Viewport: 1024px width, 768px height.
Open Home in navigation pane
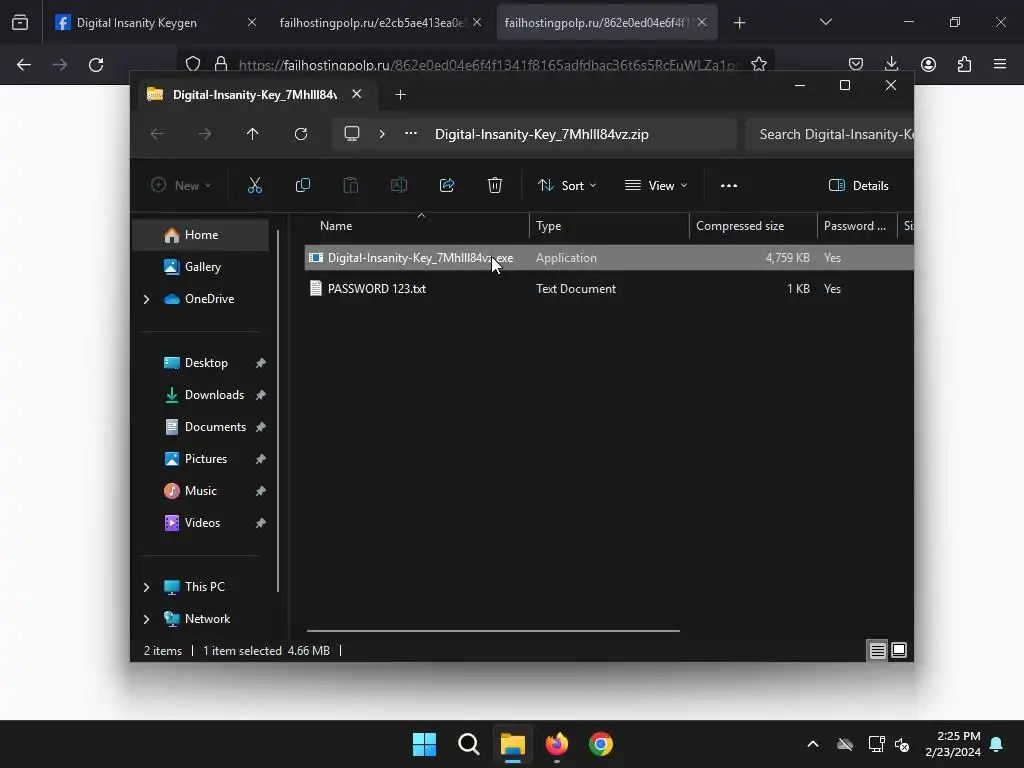click(x=201, y=235)
